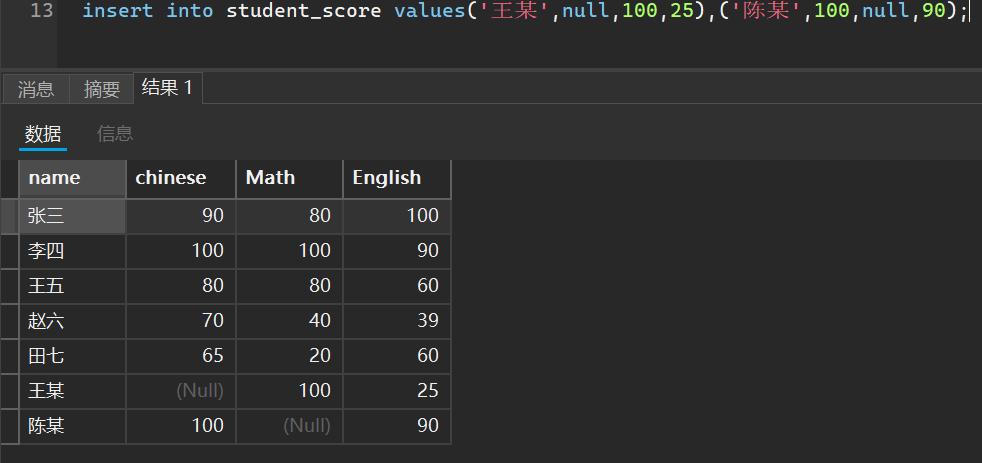Select row header beside 张三 row
Viewport: 982px width, 463px height.
tap(9, 216)
